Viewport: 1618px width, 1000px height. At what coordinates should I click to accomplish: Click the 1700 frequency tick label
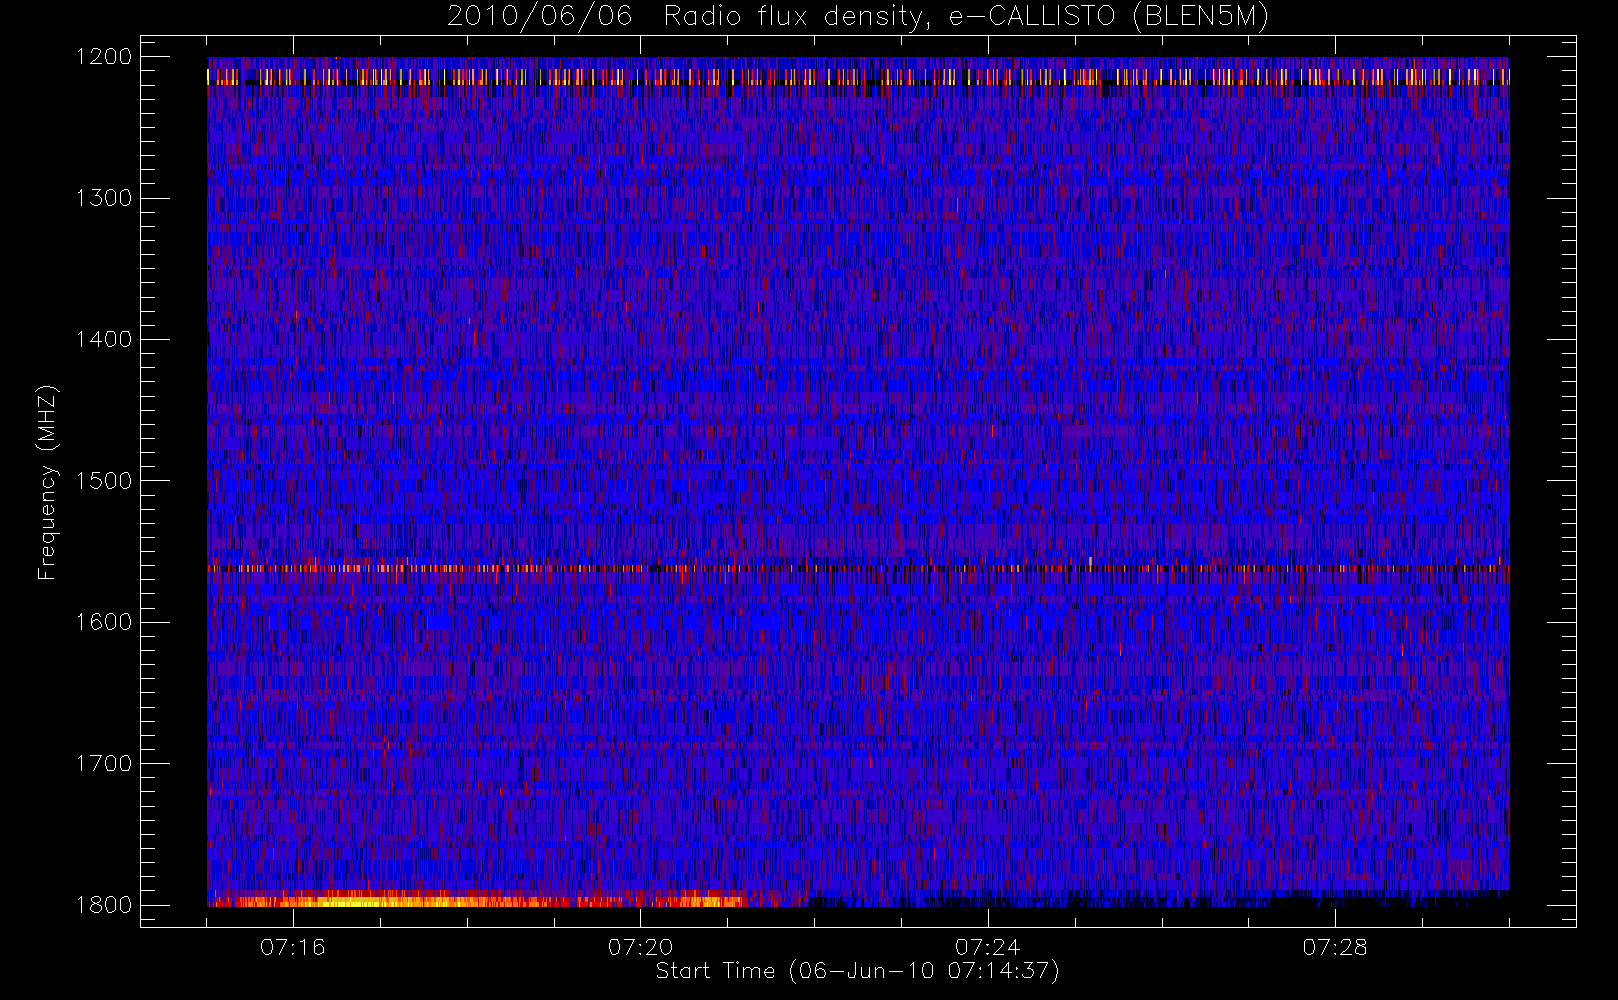(104, 763)
